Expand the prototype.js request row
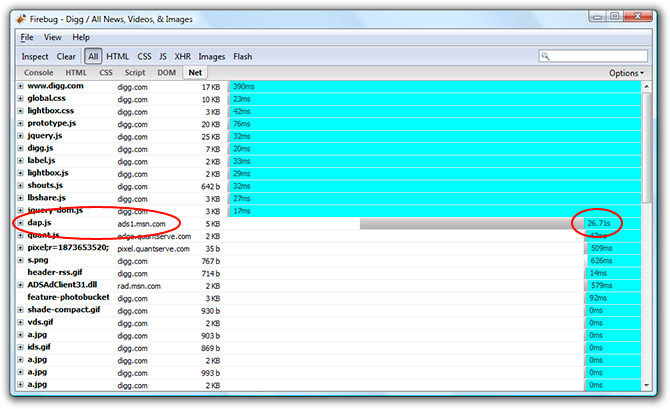 20,123
